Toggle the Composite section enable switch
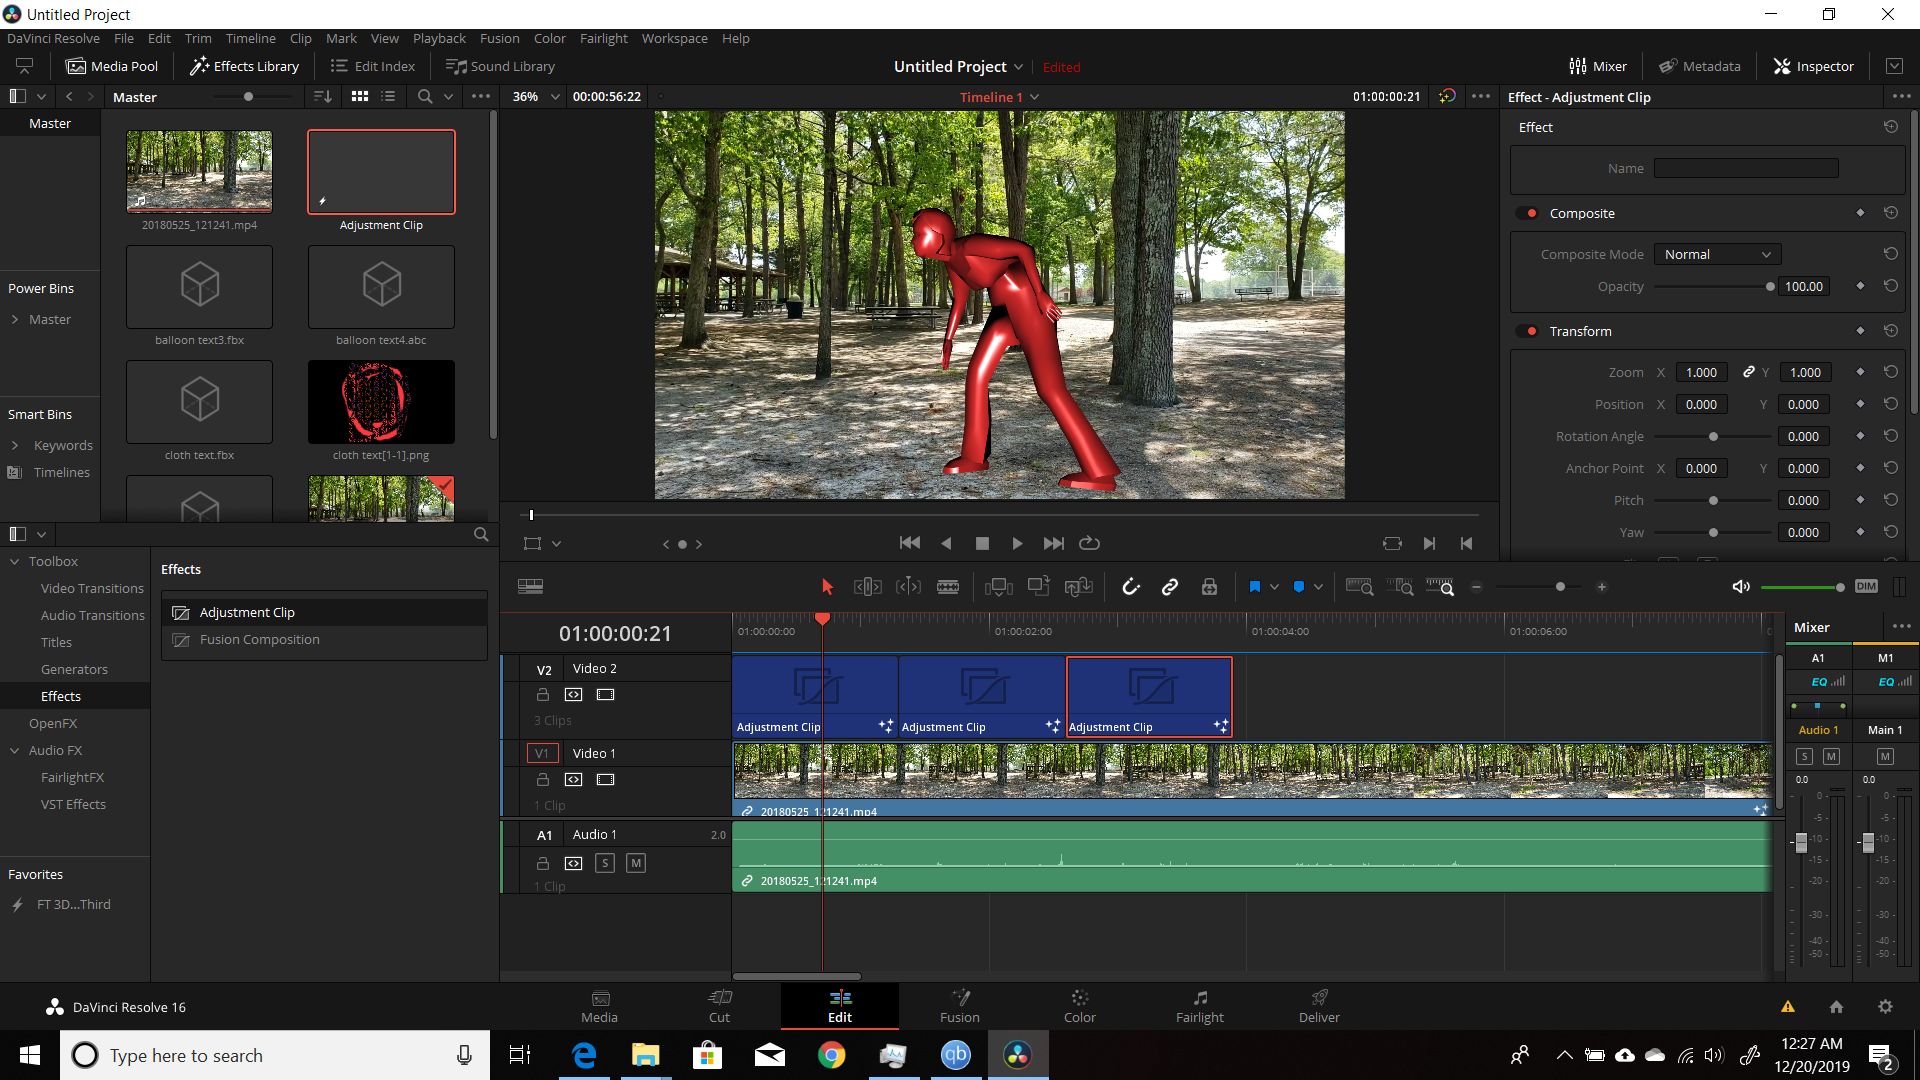The image size is (1920, 1080). tap(1527, 213)
